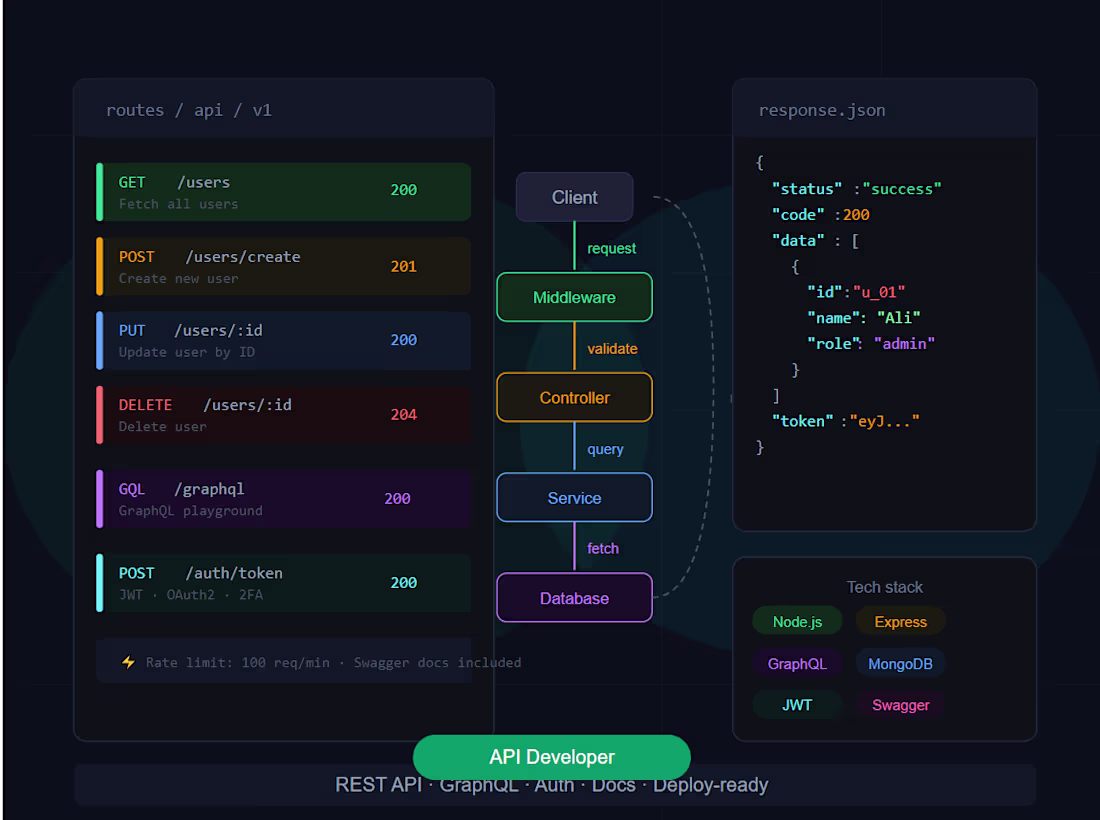Select the GET /users route row
The image size is (1100, 820).
click(283, 192)
